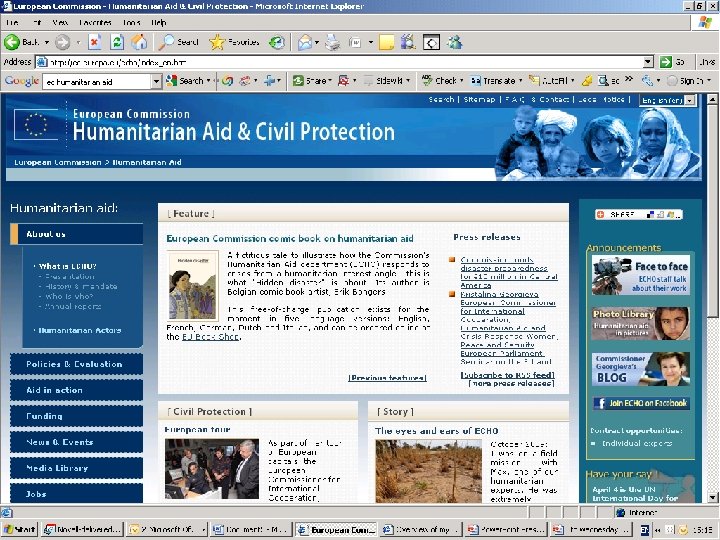The width and height of the screenshot is (720, 540).
Task: Open the History clock icon
Action: point(277,42)
